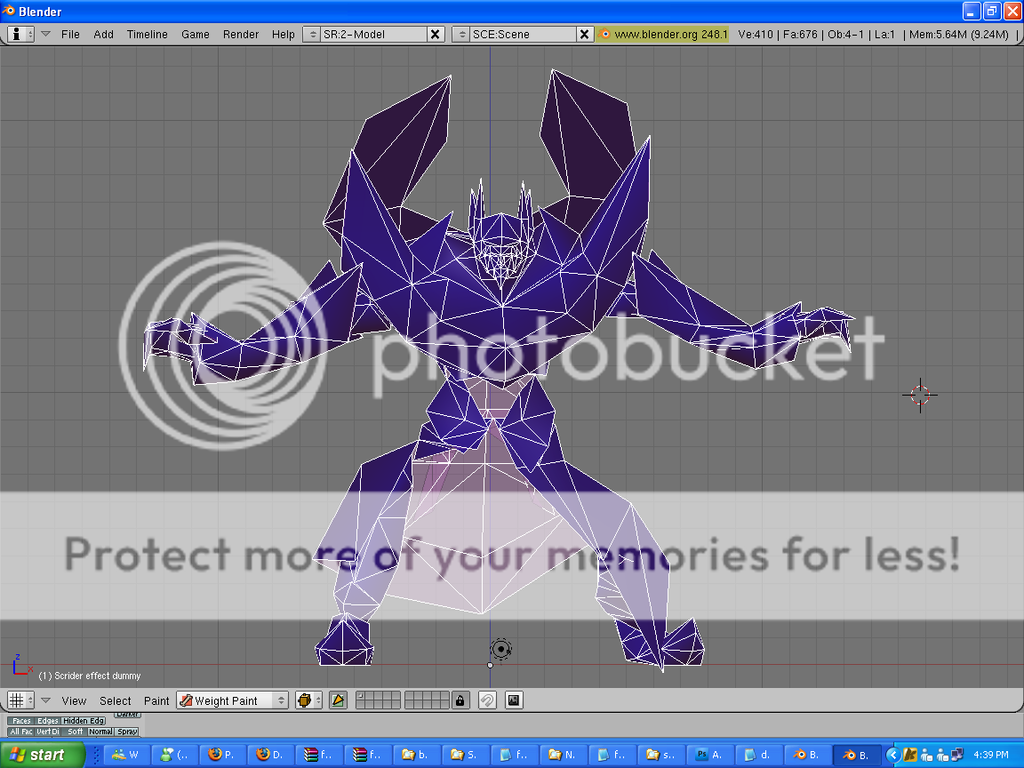
Task: Open the Weight Paint mode dropdown
Action: pyautogui.click(x=233, y=701)
